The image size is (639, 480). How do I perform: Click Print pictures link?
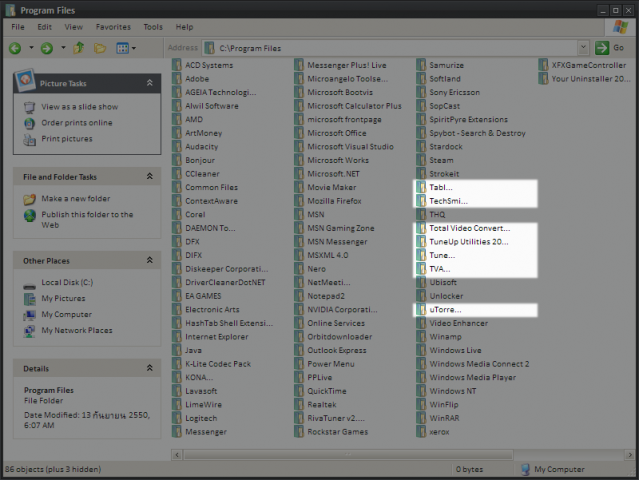point(67,139)
